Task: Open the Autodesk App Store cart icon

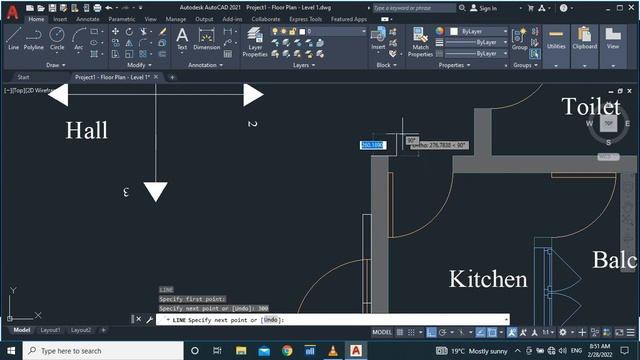Action: pos(531,8)
